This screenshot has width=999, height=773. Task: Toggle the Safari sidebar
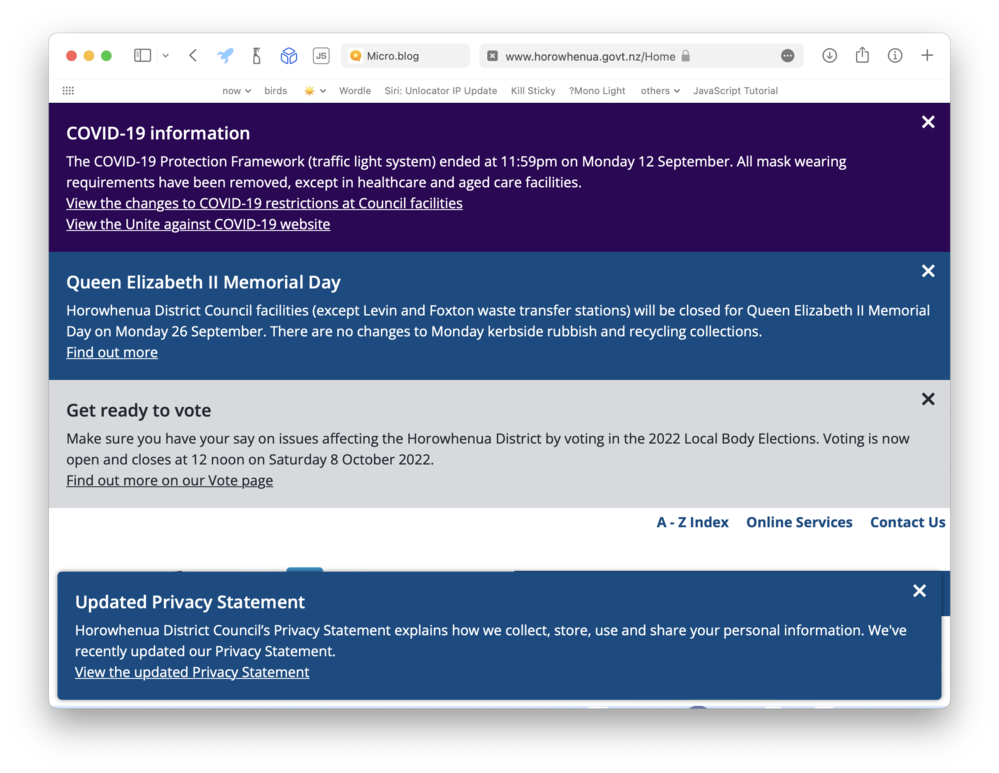point(142,55)
